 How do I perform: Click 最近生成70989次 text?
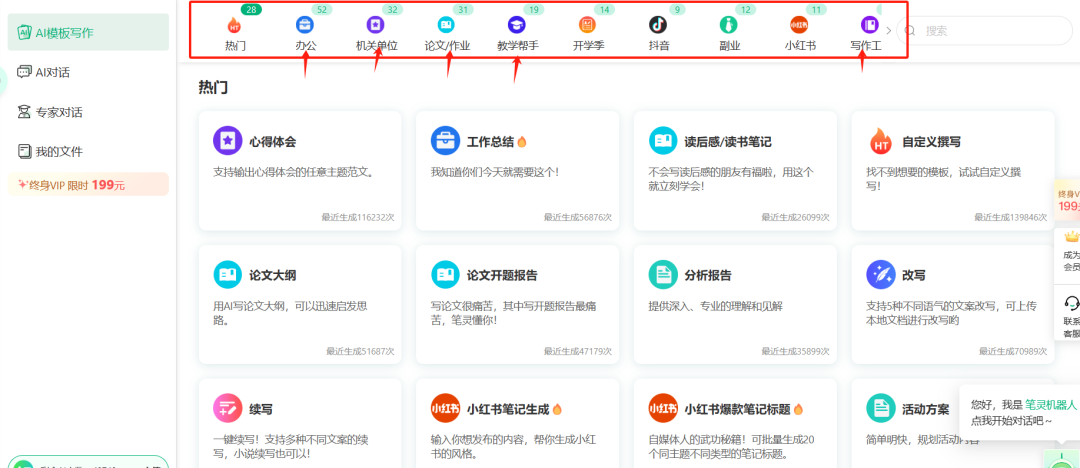pos(1013,351)
